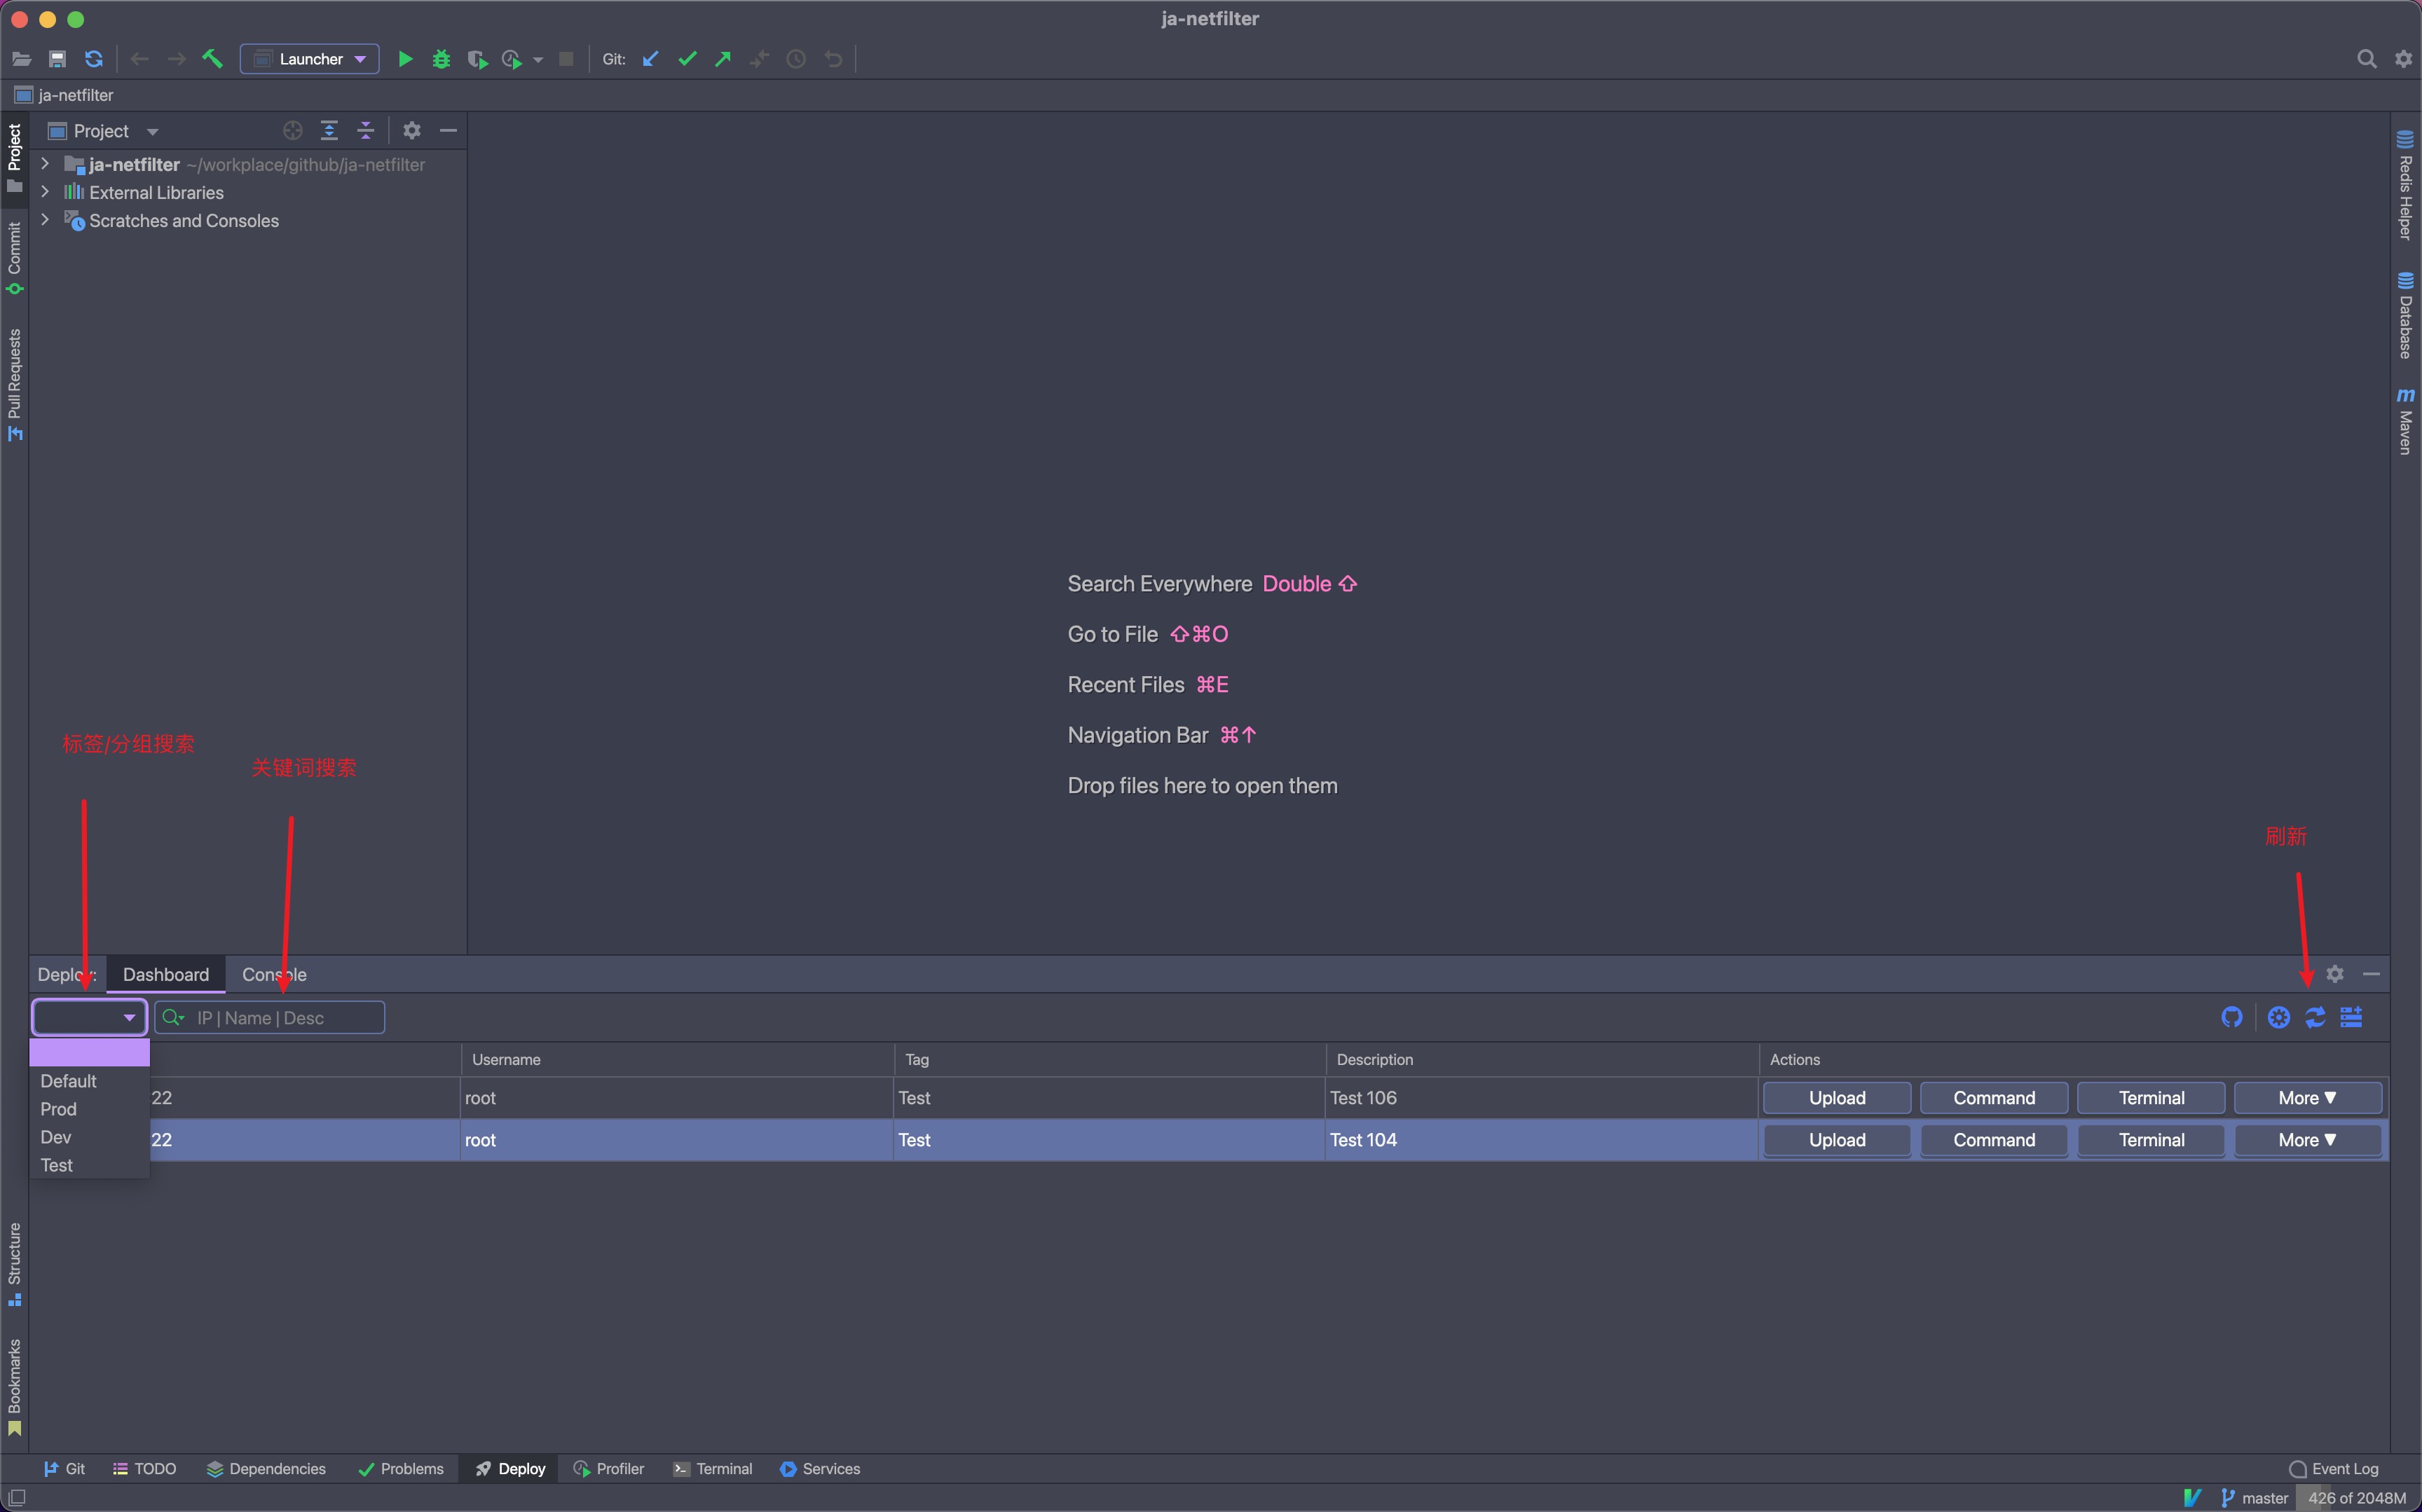
Task: Click the Git update project arrow
Action: coord(651,59)
